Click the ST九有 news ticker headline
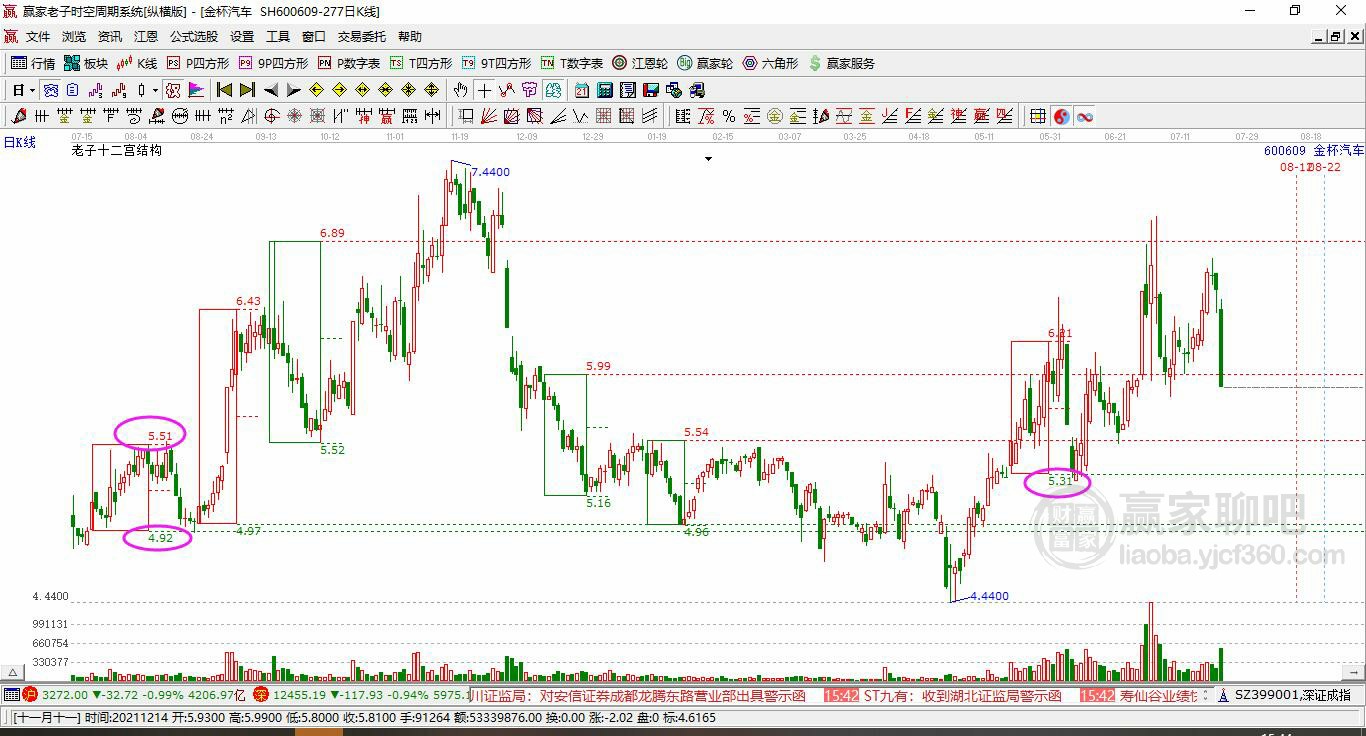This screenshot has width=1366, height=736. click(964, 695)
